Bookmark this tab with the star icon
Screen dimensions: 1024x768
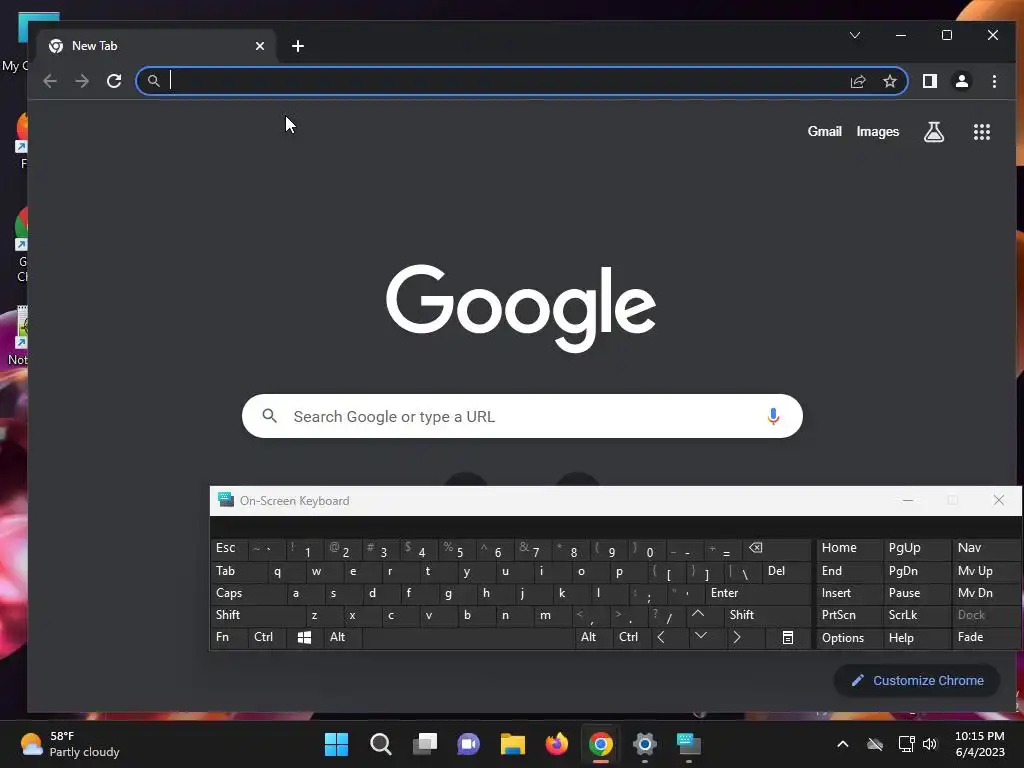[x=889, y=81]
